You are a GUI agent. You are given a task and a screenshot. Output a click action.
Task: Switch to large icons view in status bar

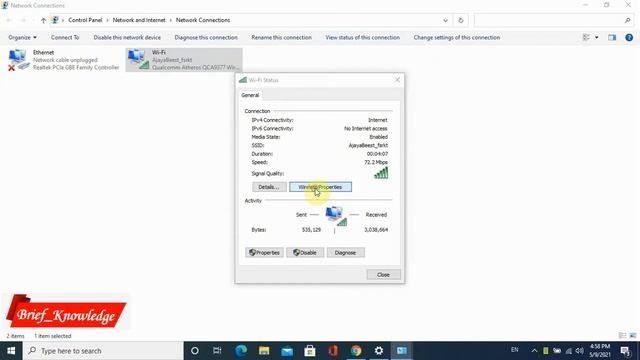(633, 336)
